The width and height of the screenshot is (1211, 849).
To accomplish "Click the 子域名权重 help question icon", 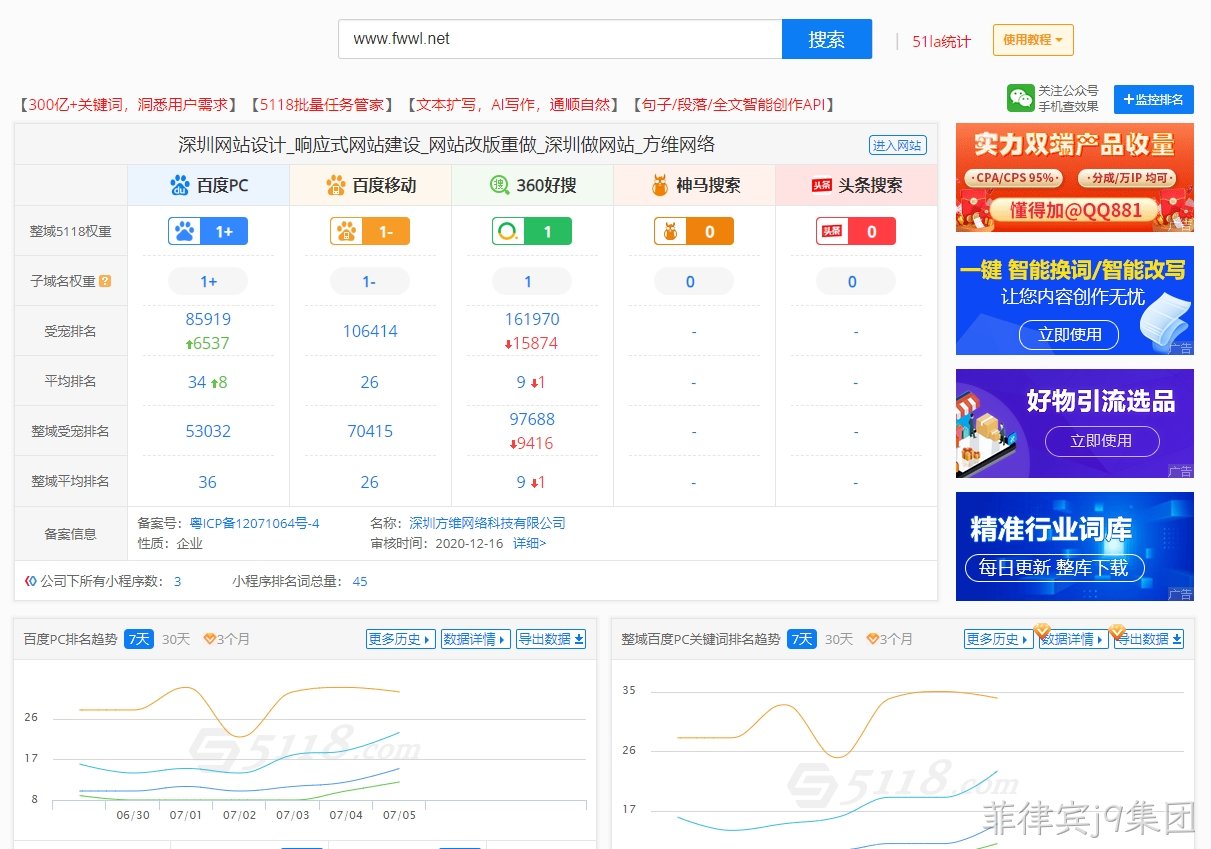I will [x=105, y=281].
